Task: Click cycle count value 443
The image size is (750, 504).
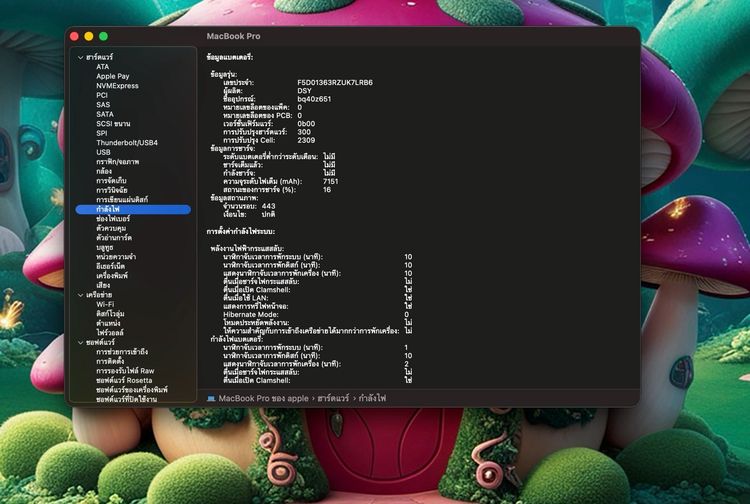Action: pyautogui.click(x=269, y=206)
